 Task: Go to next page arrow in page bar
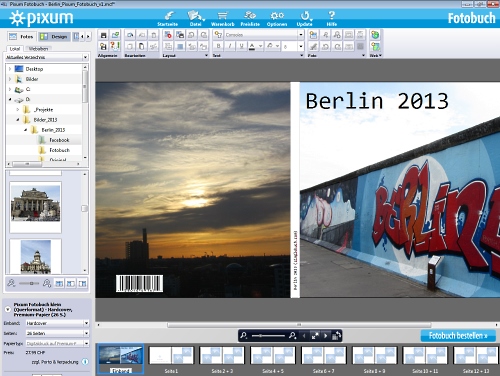326,336
